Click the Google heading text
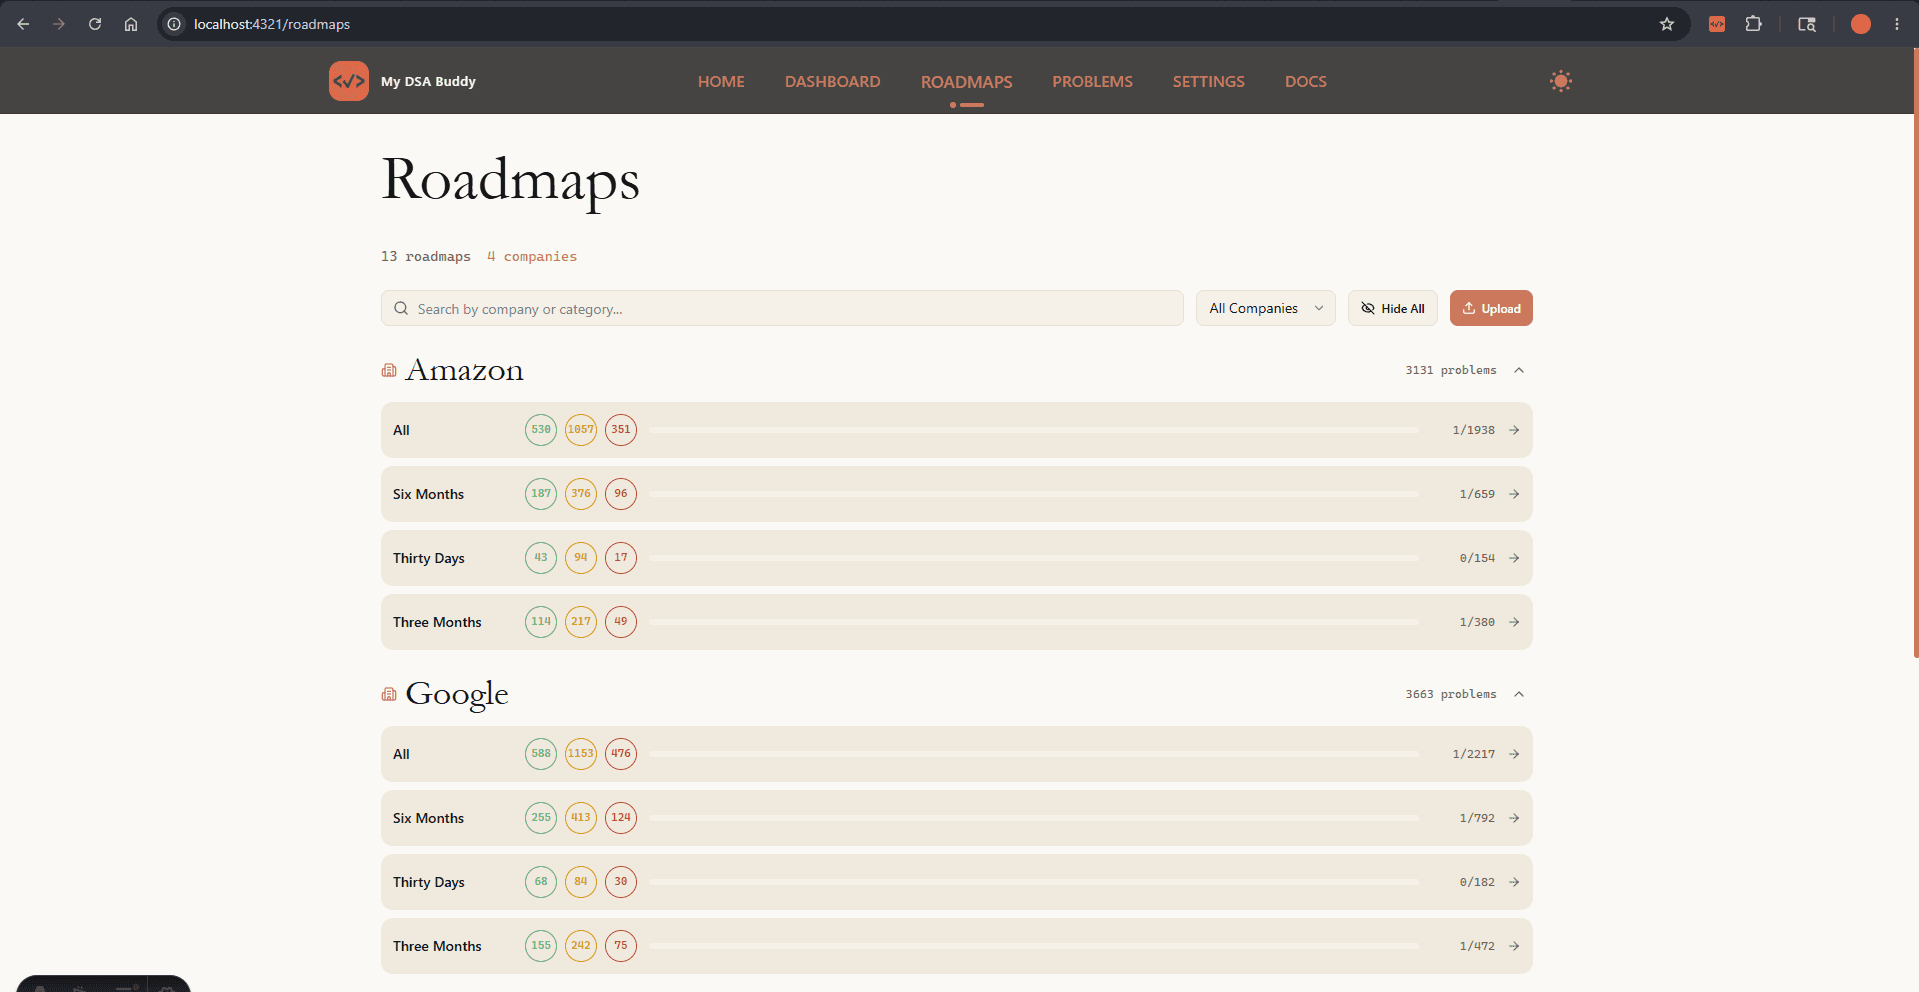Viewport: 1919px width, 992px height. coord(457,694)
